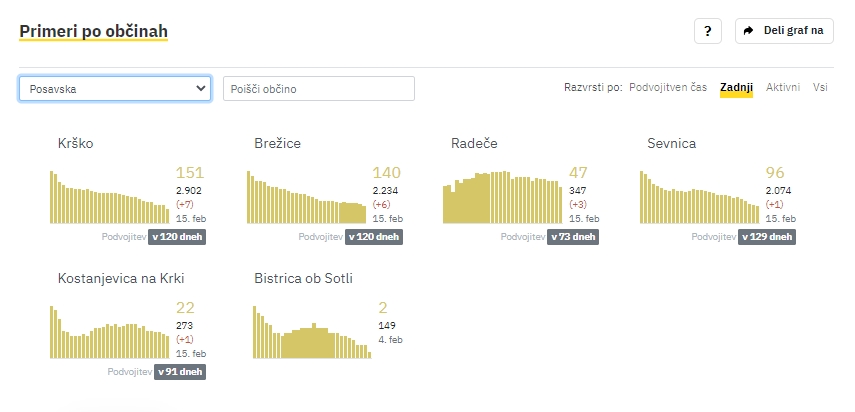Viewport: 855px width, 412px height.
Task: Click Kostanjevica's v 91 dneh badge
Action: tap(180, 372)
